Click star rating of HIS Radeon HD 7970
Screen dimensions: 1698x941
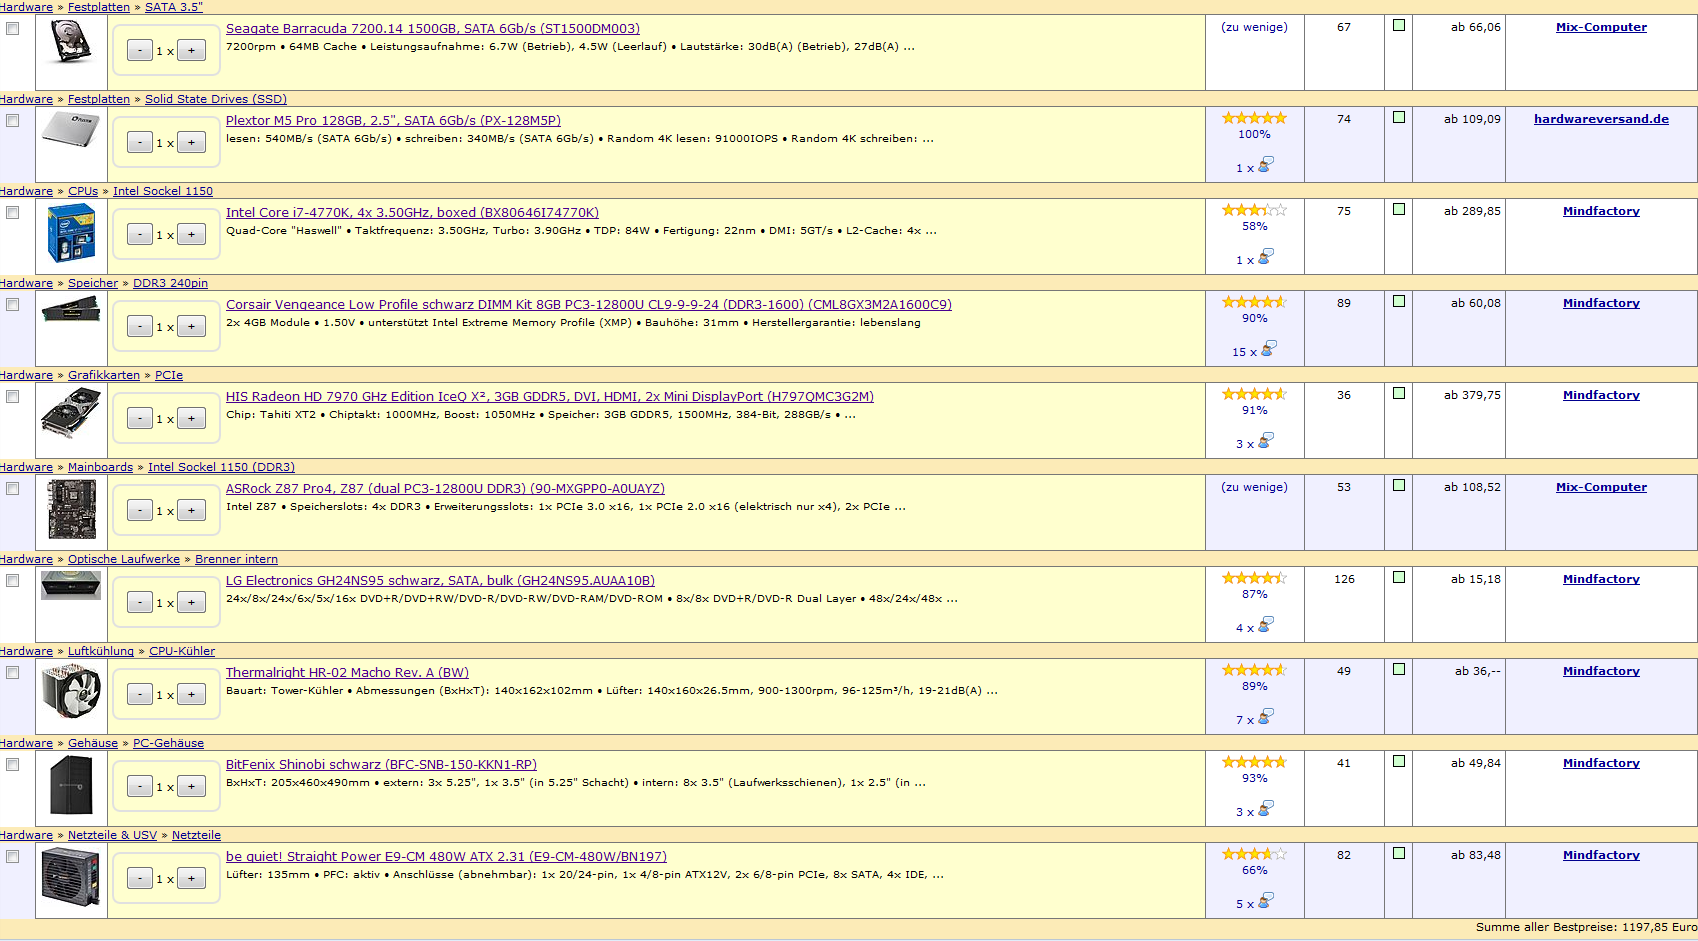coord(1254,394)
